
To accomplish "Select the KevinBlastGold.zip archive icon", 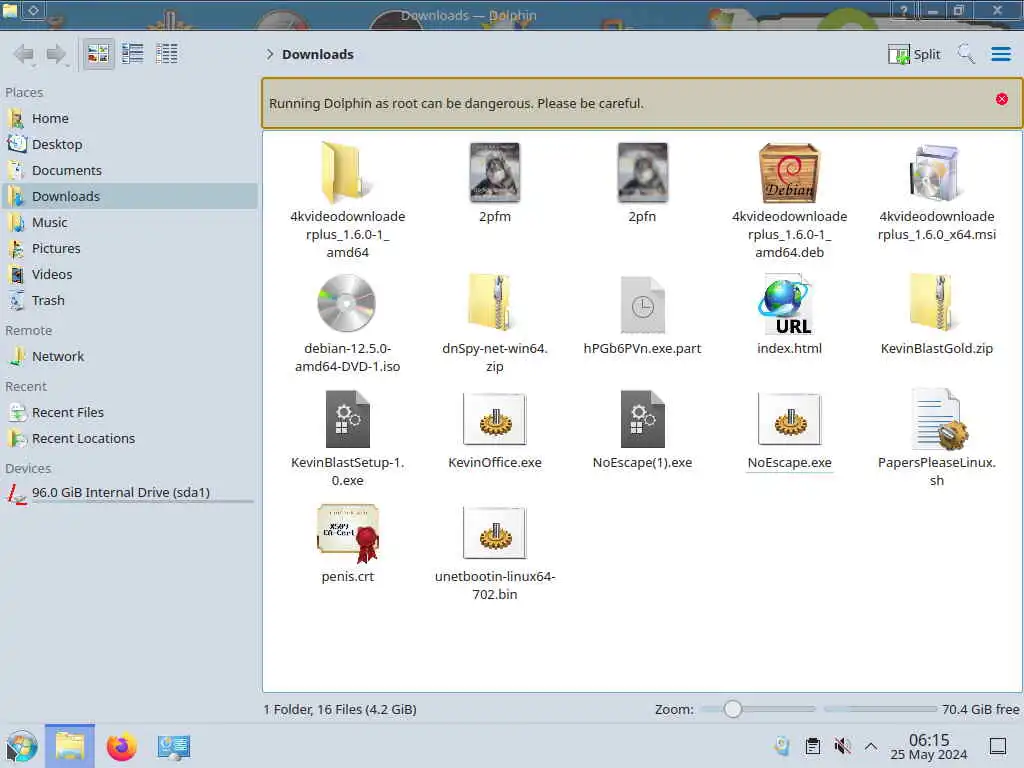I will tap(936, 302).
